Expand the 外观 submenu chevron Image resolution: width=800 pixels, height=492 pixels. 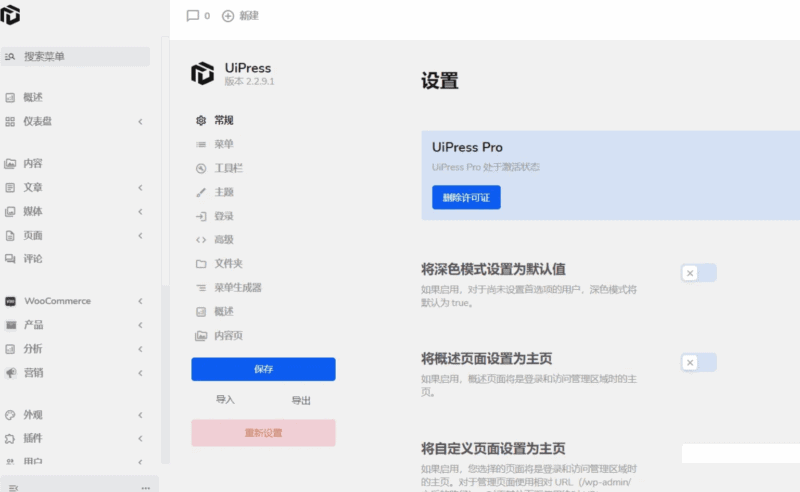click(x=140, y=415)
